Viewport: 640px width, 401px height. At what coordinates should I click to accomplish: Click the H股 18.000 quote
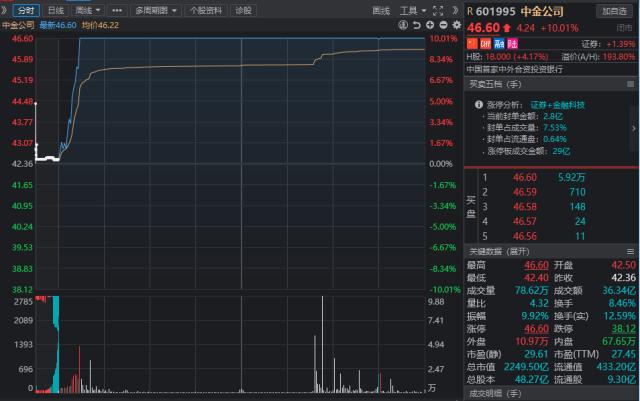click(x=507, y=56)
